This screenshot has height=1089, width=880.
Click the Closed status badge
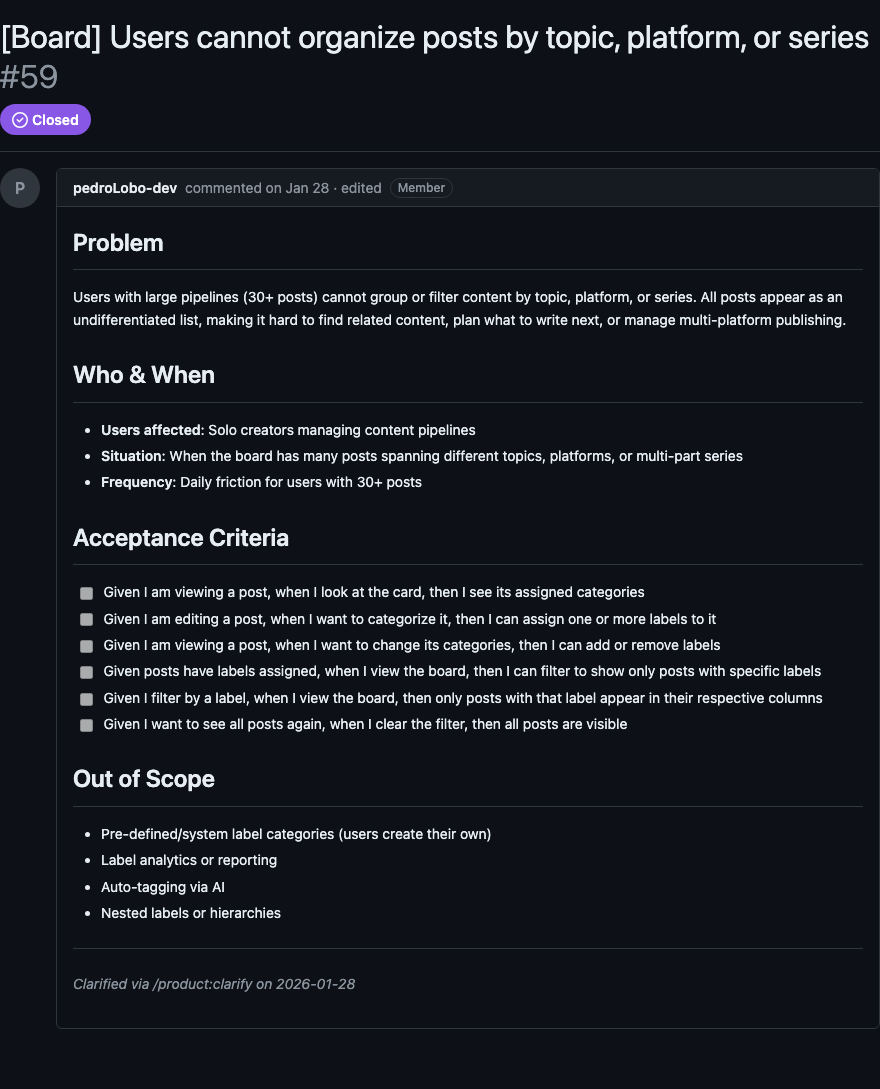(x=45, y=119)
